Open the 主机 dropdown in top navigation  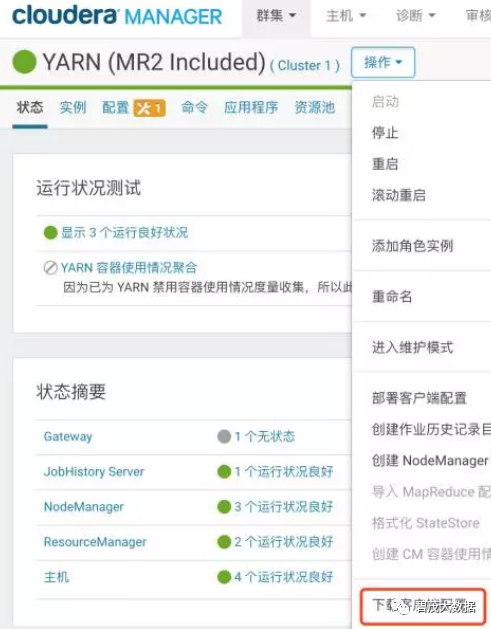pos(346,16)
